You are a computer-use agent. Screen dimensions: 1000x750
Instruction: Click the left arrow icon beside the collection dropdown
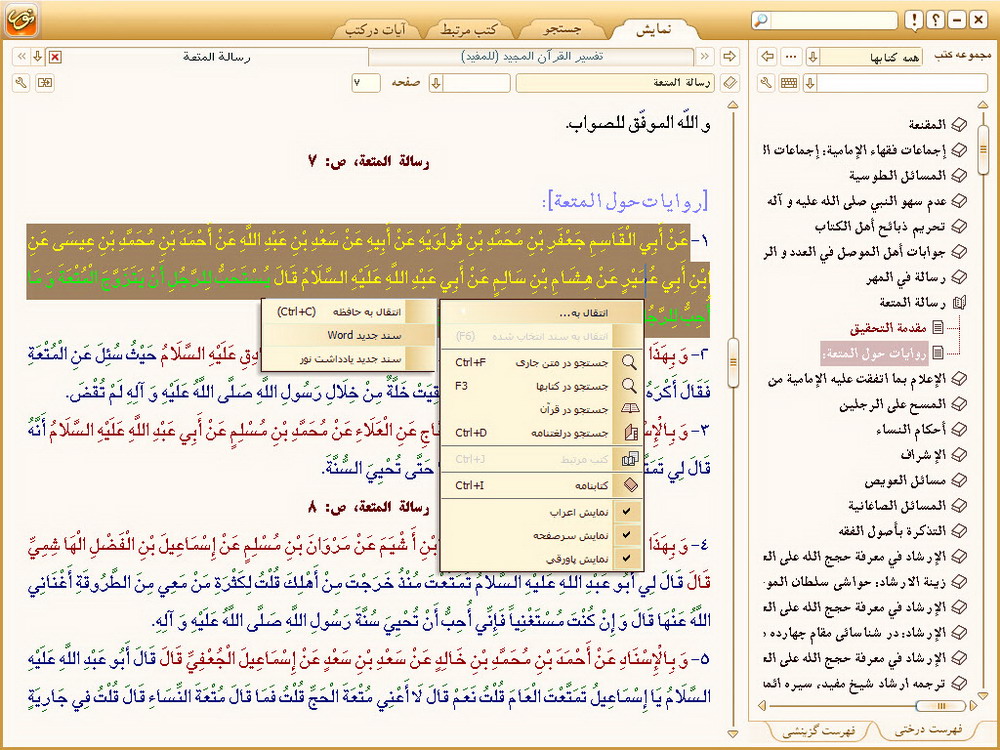pos(768,57)
